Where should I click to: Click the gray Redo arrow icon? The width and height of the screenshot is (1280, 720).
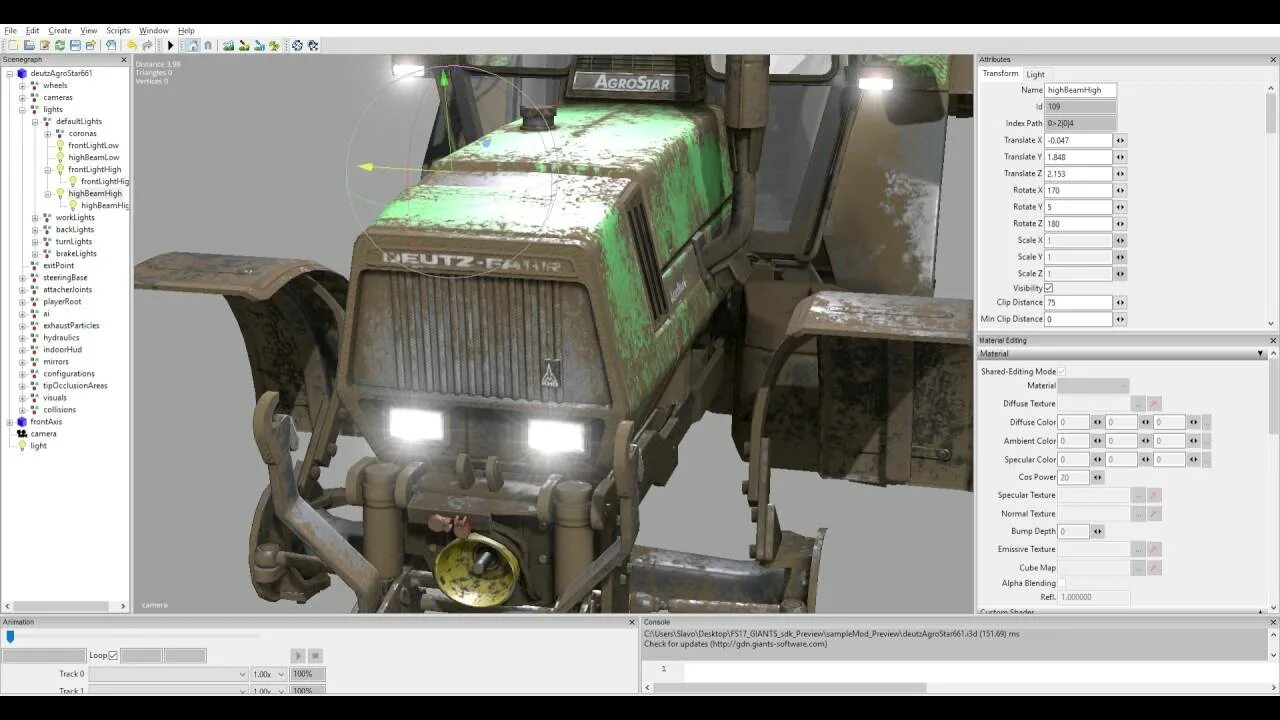point(147,45)
